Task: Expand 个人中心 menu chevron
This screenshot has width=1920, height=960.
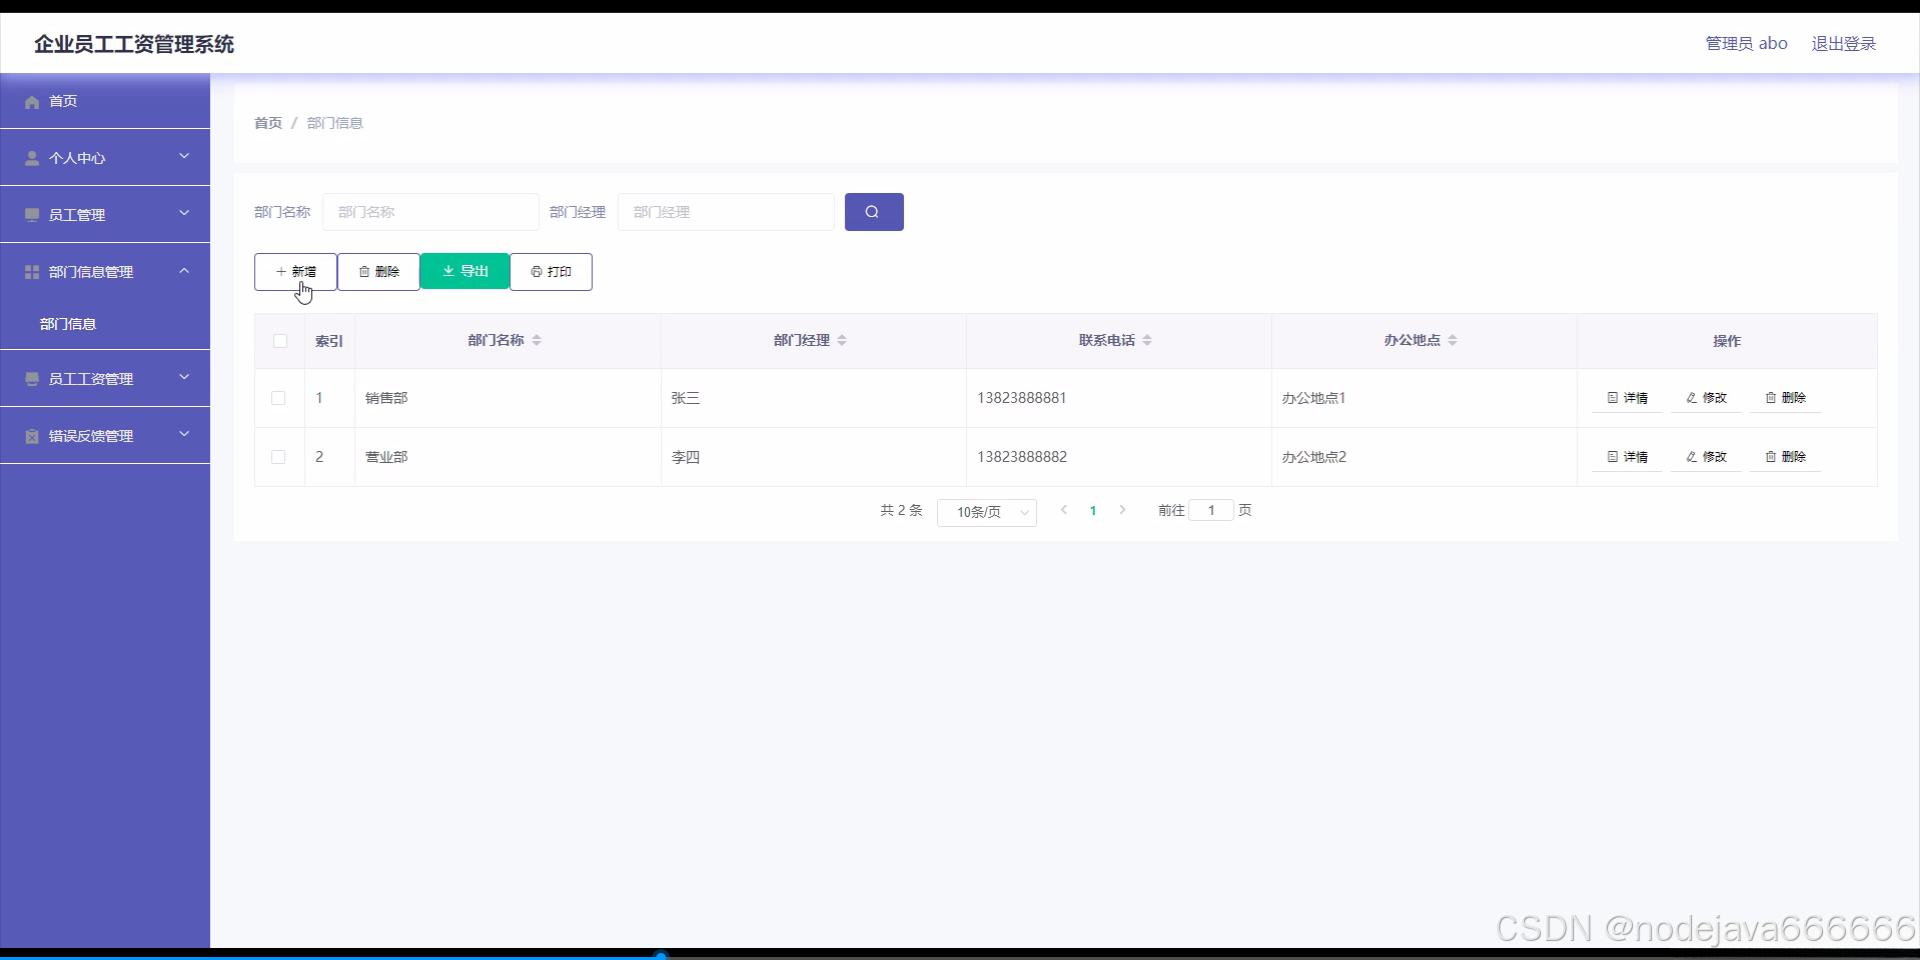Action: [x=184, y=156]
